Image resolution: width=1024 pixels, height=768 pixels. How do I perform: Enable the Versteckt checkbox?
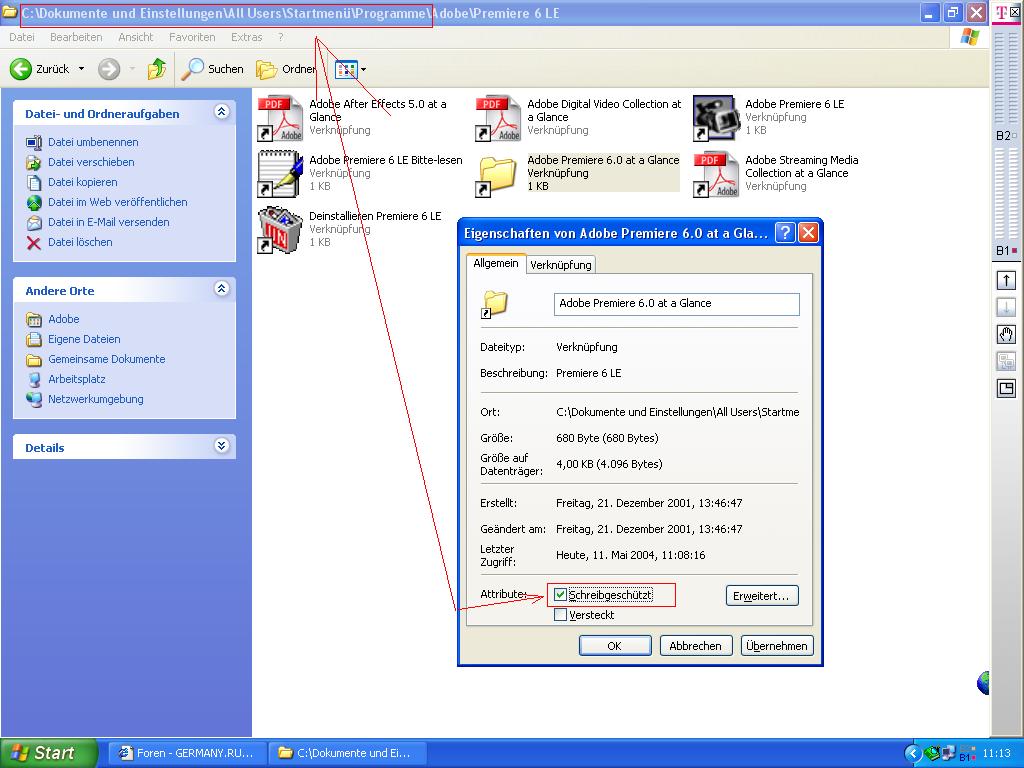pyautogui.click(x=560, y=615)
